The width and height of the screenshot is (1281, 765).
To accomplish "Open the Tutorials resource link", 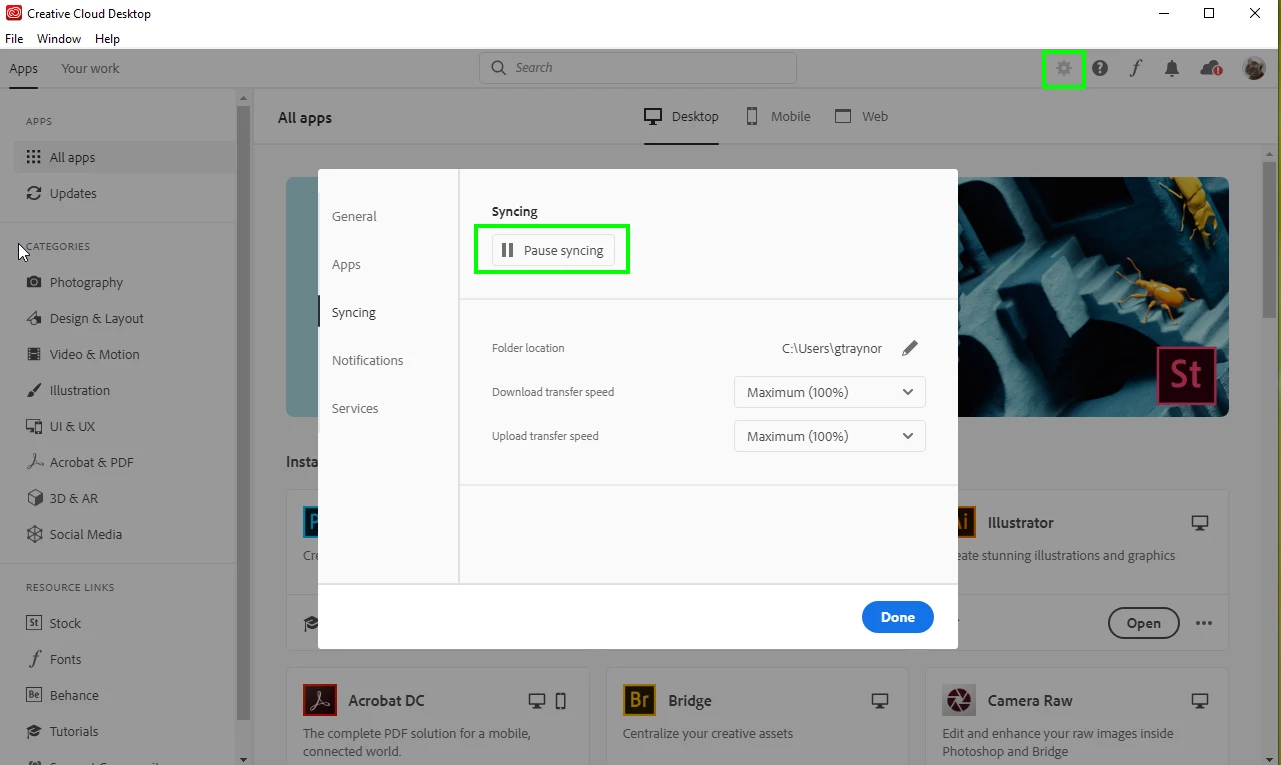I will [62, 731].
